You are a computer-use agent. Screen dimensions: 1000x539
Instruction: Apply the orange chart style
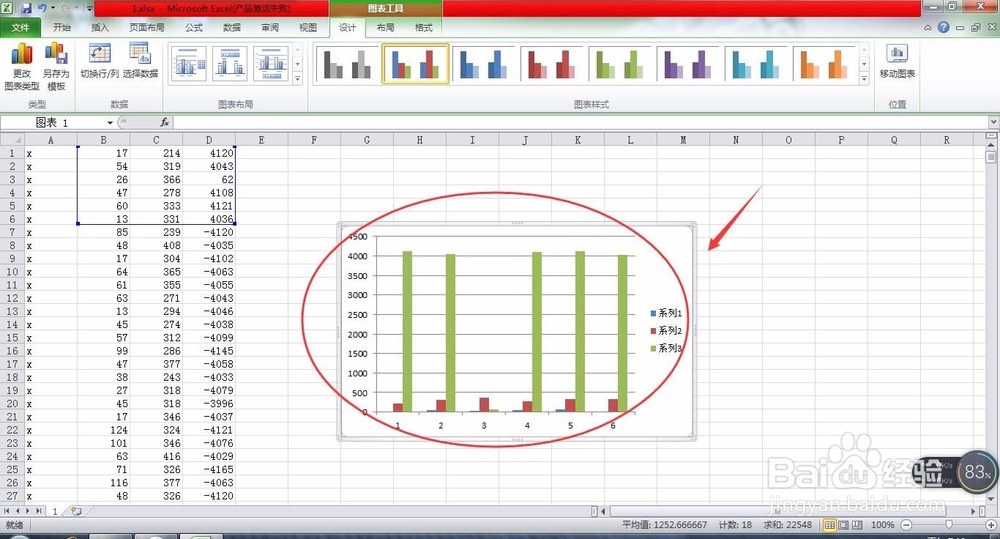pos(825,63)
